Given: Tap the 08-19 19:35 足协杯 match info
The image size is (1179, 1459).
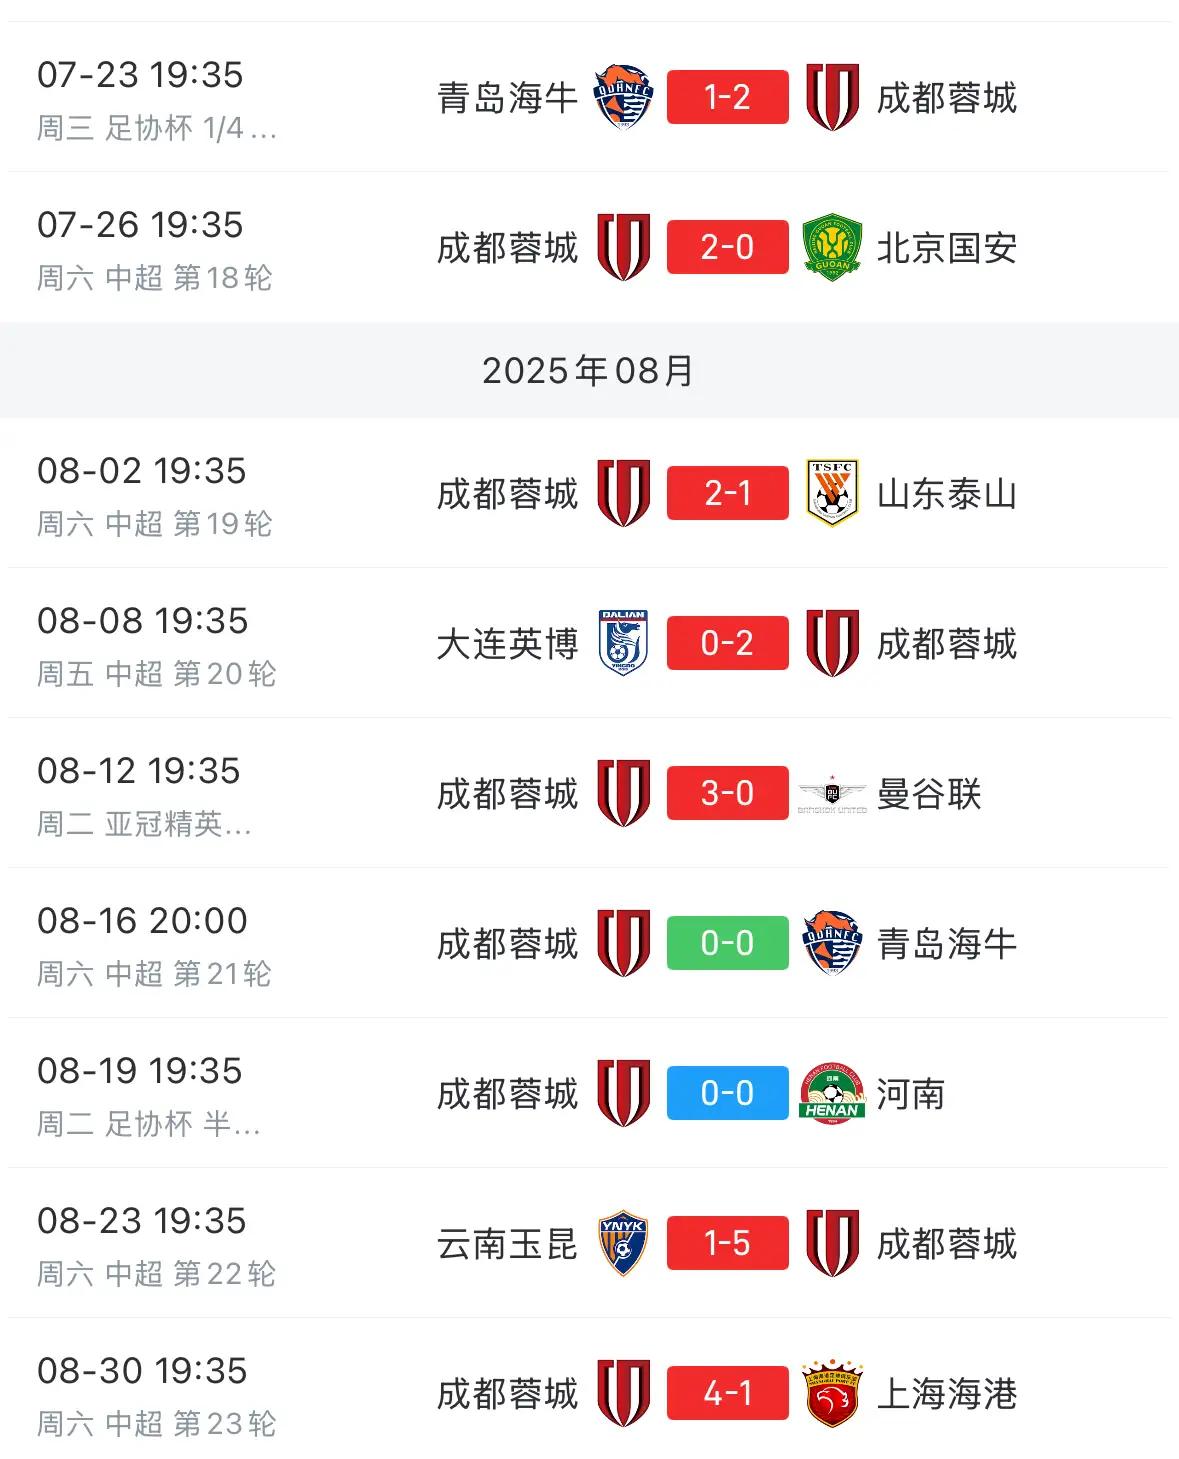Looking at the screenshot, I should (x=149, y=1095).
